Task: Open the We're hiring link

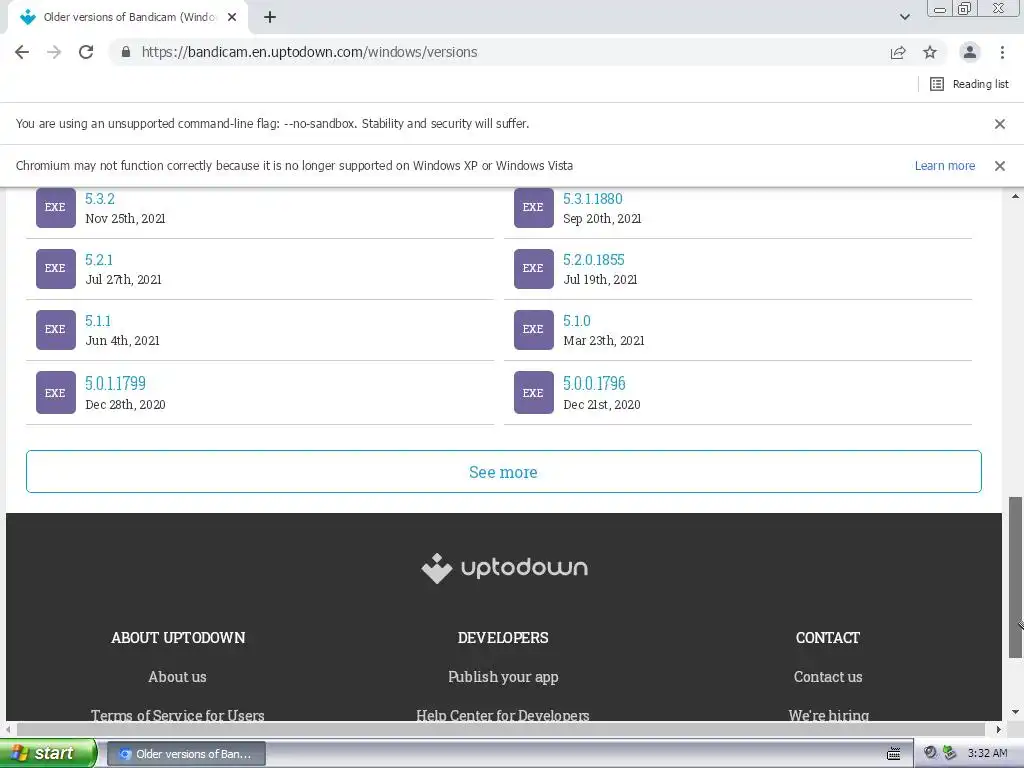Action: pyautogui.click(x=828, y=715)
